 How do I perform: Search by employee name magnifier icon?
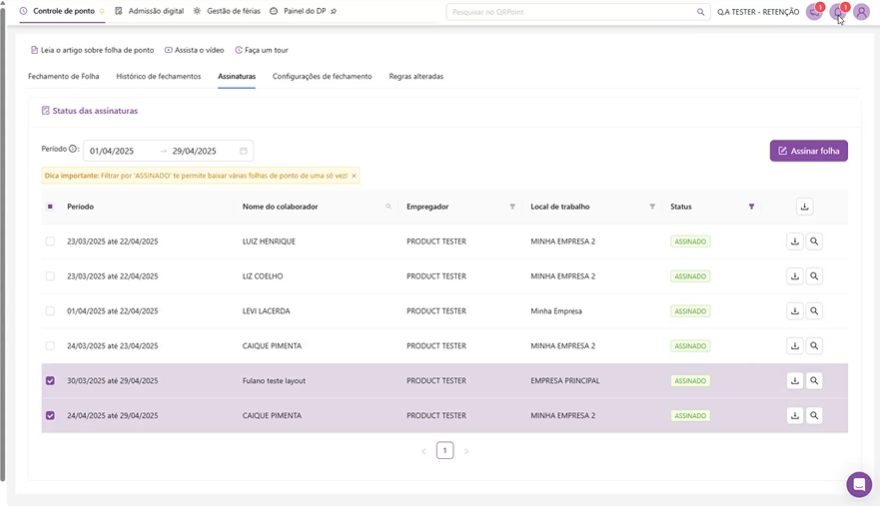click(389, 206)
